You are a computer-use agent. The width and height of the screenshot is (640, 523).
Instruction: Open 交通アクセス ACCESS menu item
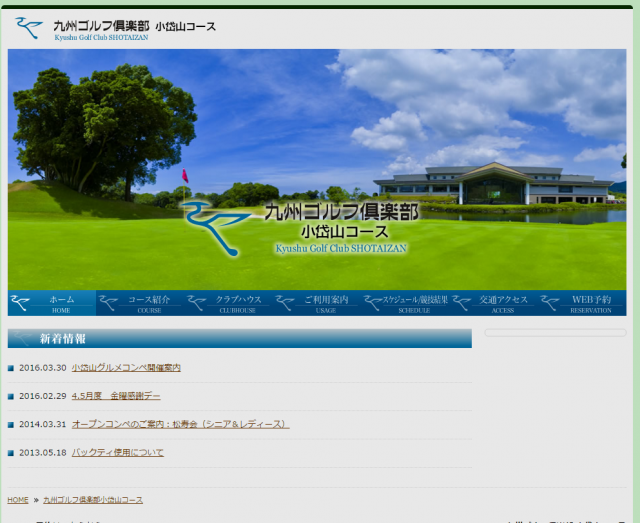(494, 303)
